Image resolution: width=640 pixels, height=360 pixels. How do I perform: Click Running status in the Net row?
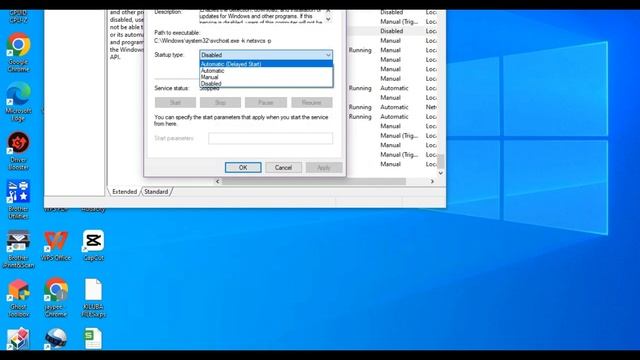[360, 107]
